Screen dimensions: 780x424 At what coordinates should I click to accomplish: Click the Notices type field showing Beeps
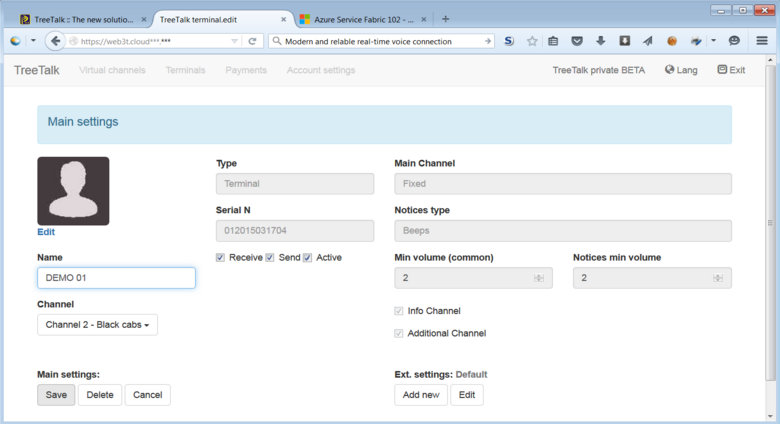pos(563,231)
